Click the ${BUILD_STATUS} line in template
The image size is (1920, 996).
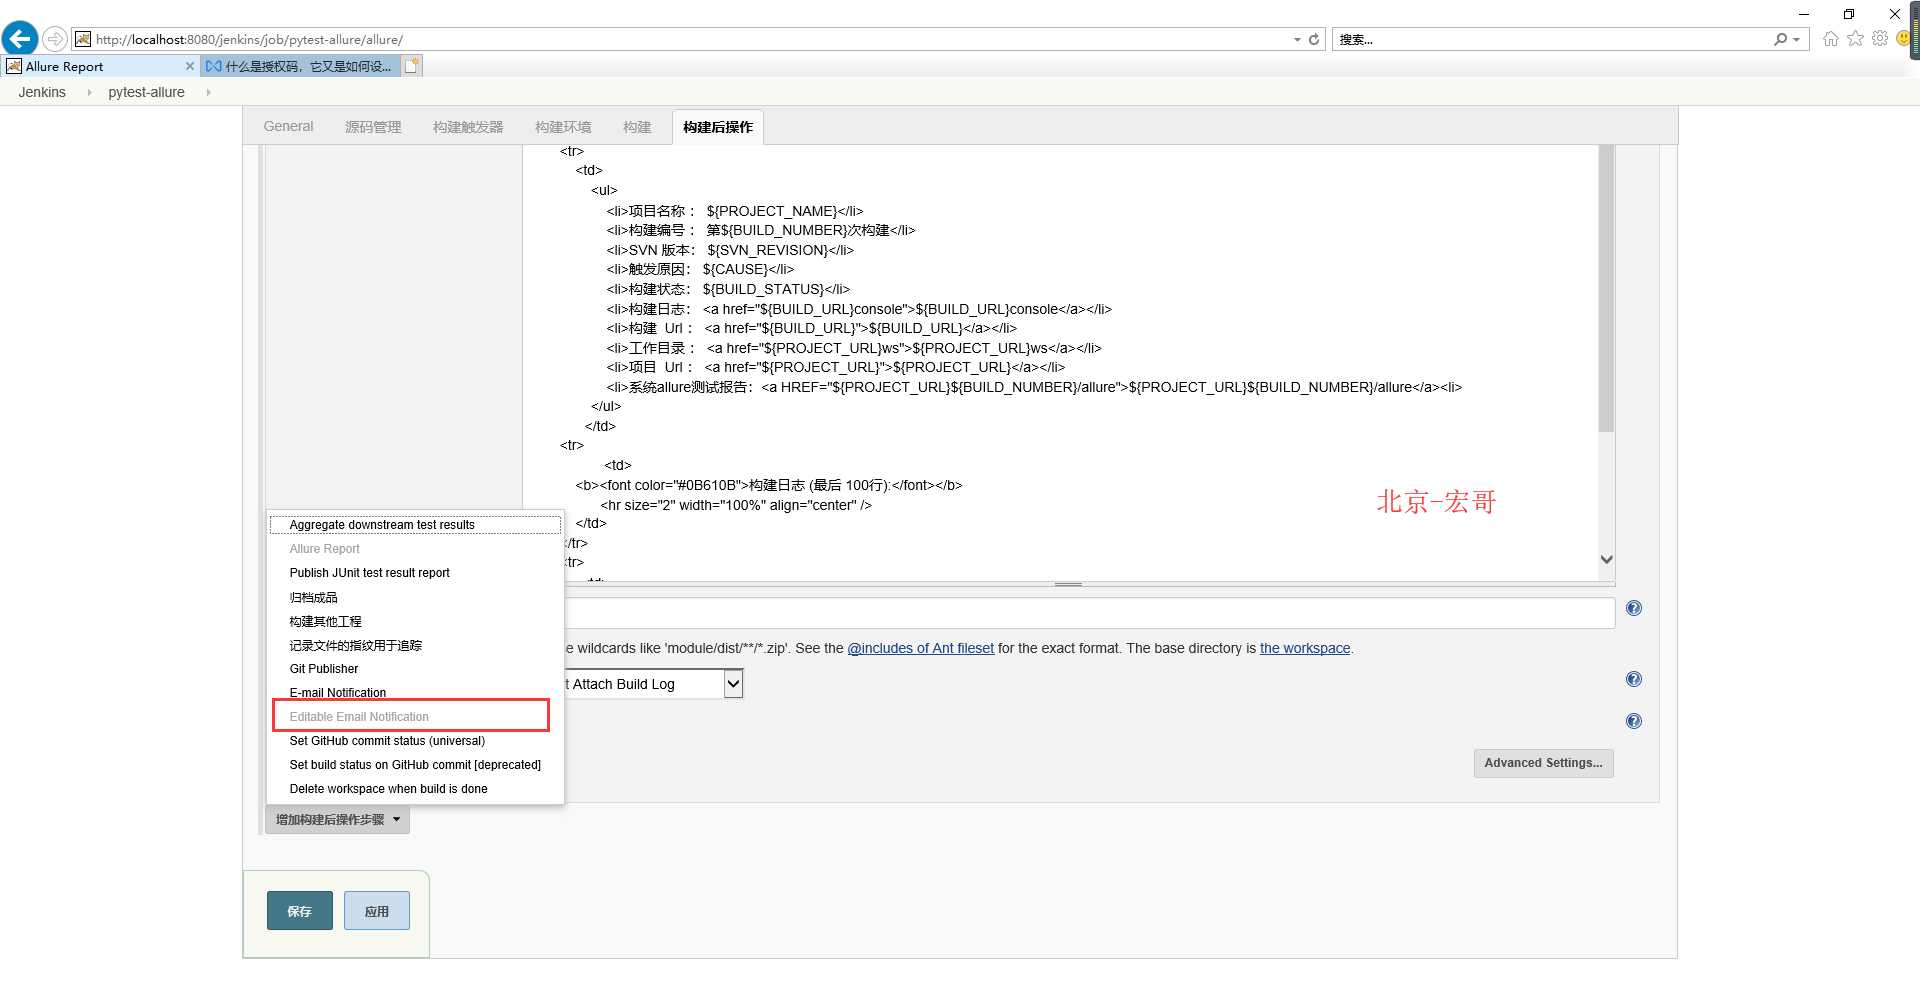728,289
